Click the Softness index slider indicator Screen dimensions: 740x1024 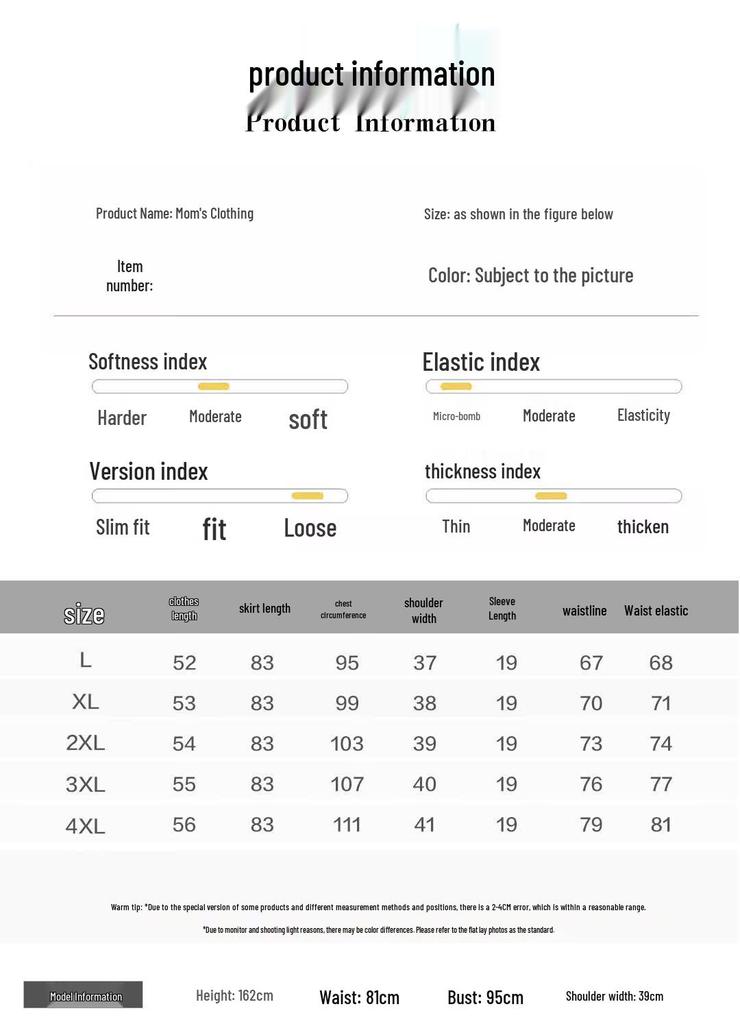214,387
